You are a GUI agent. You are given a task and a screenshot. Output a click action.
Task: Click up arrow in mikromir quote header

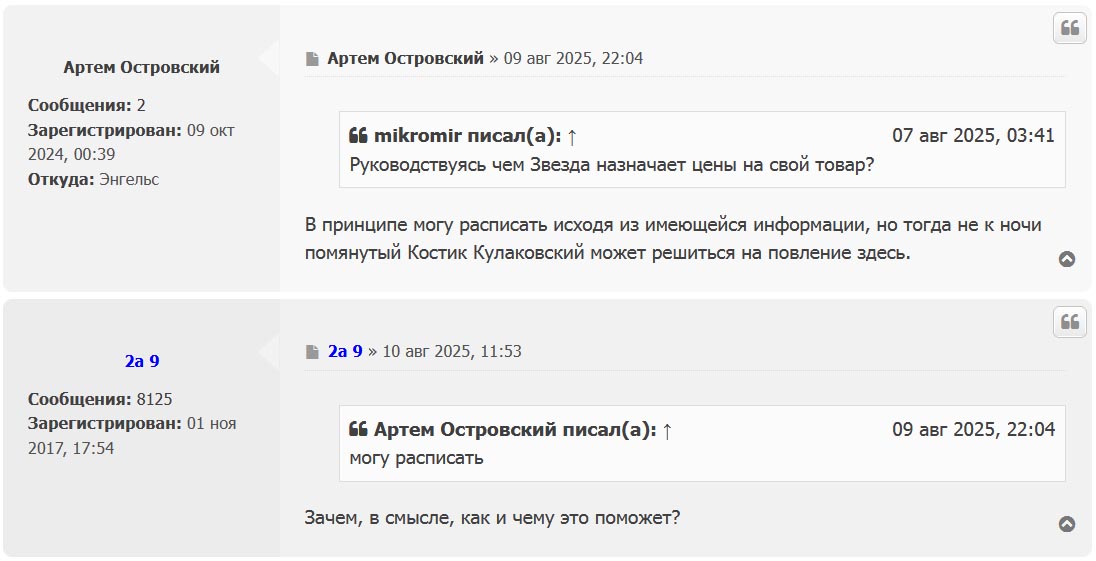572,136
